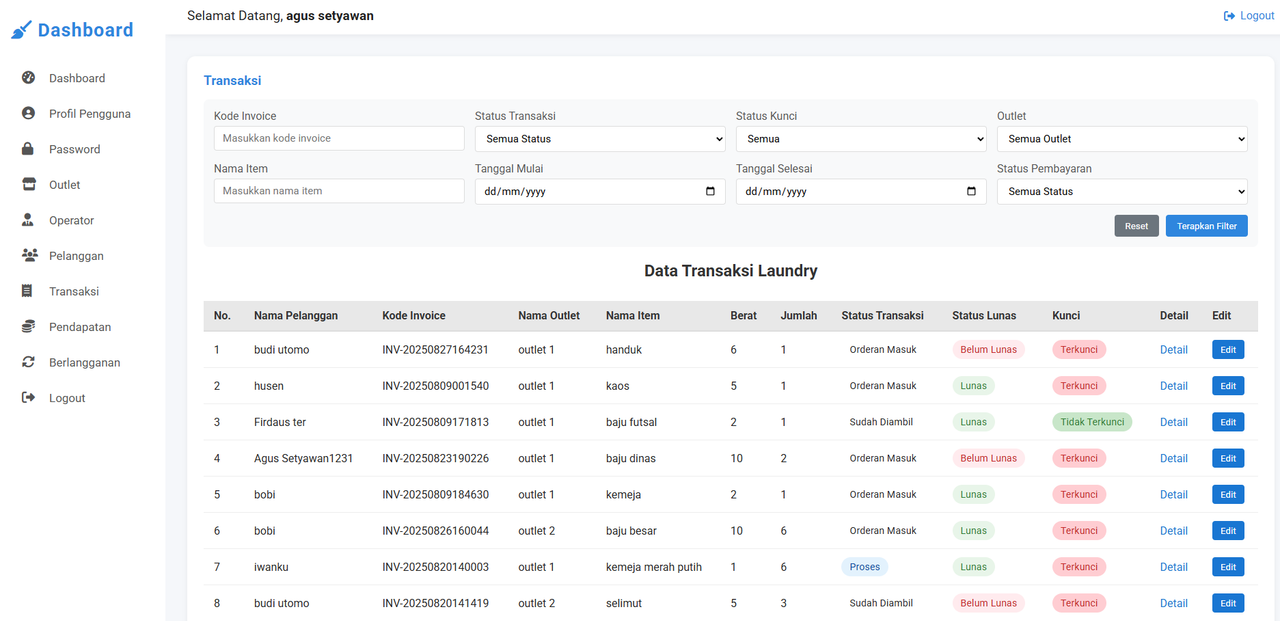This screenshot has height=621, width=1280.
Task: Open calendar picker icon for Tanggal Selesai
Action: (971, 192)
